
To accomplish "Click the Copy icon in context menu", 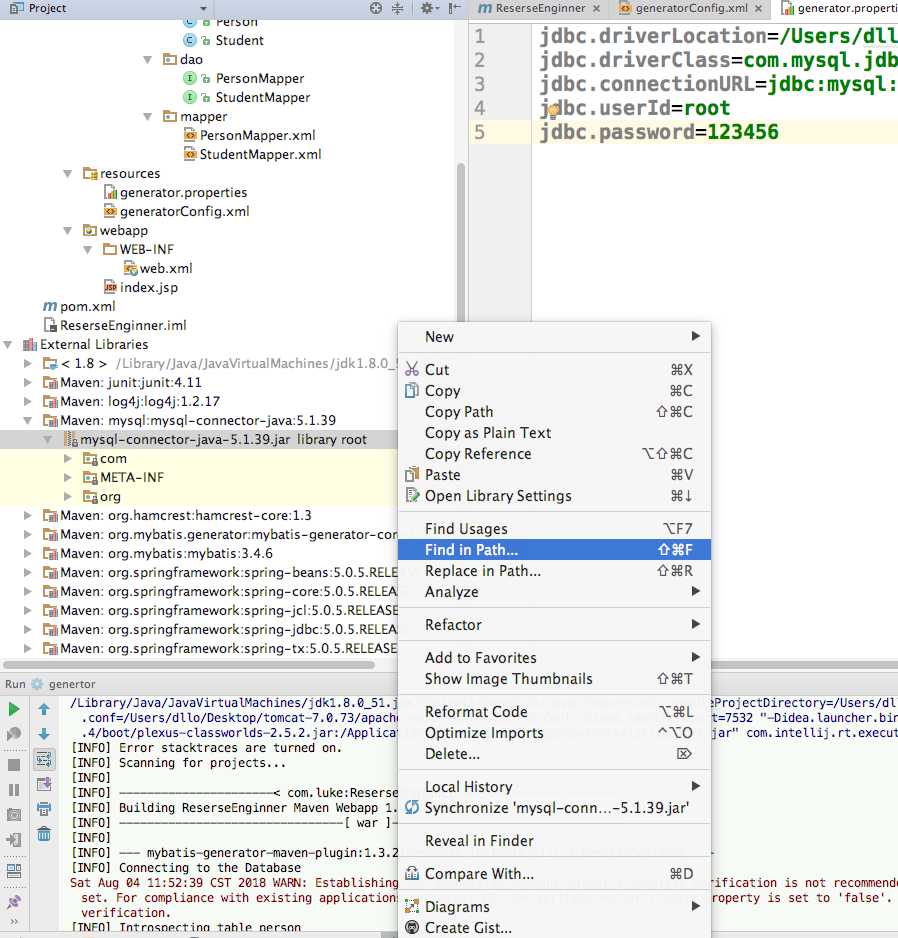I will (x=412, y=390).
